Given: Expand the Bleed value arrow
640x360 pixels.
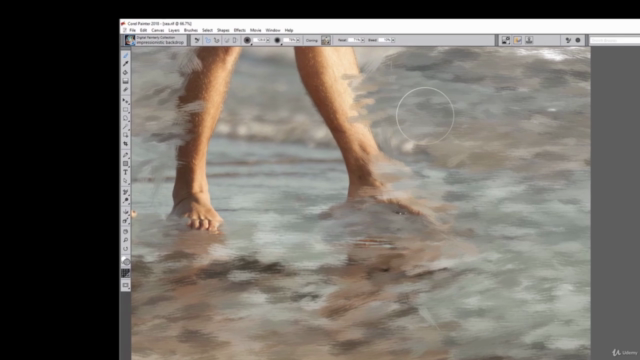Looking at the screenshot, I should click(x=393, y=40).
